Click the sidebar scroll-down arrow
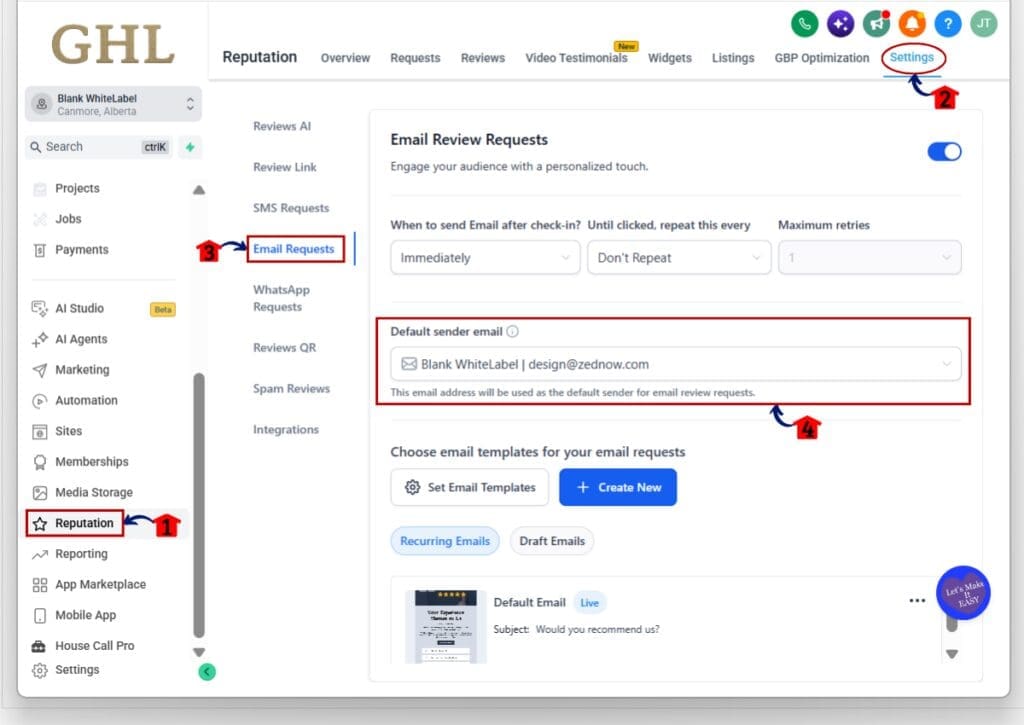 click(x=199, y=652)
